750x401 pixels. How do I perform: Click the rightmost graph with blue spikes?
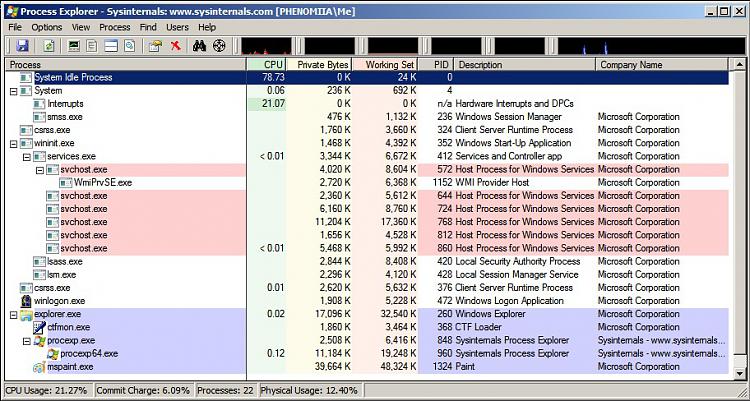click(651, 46)
